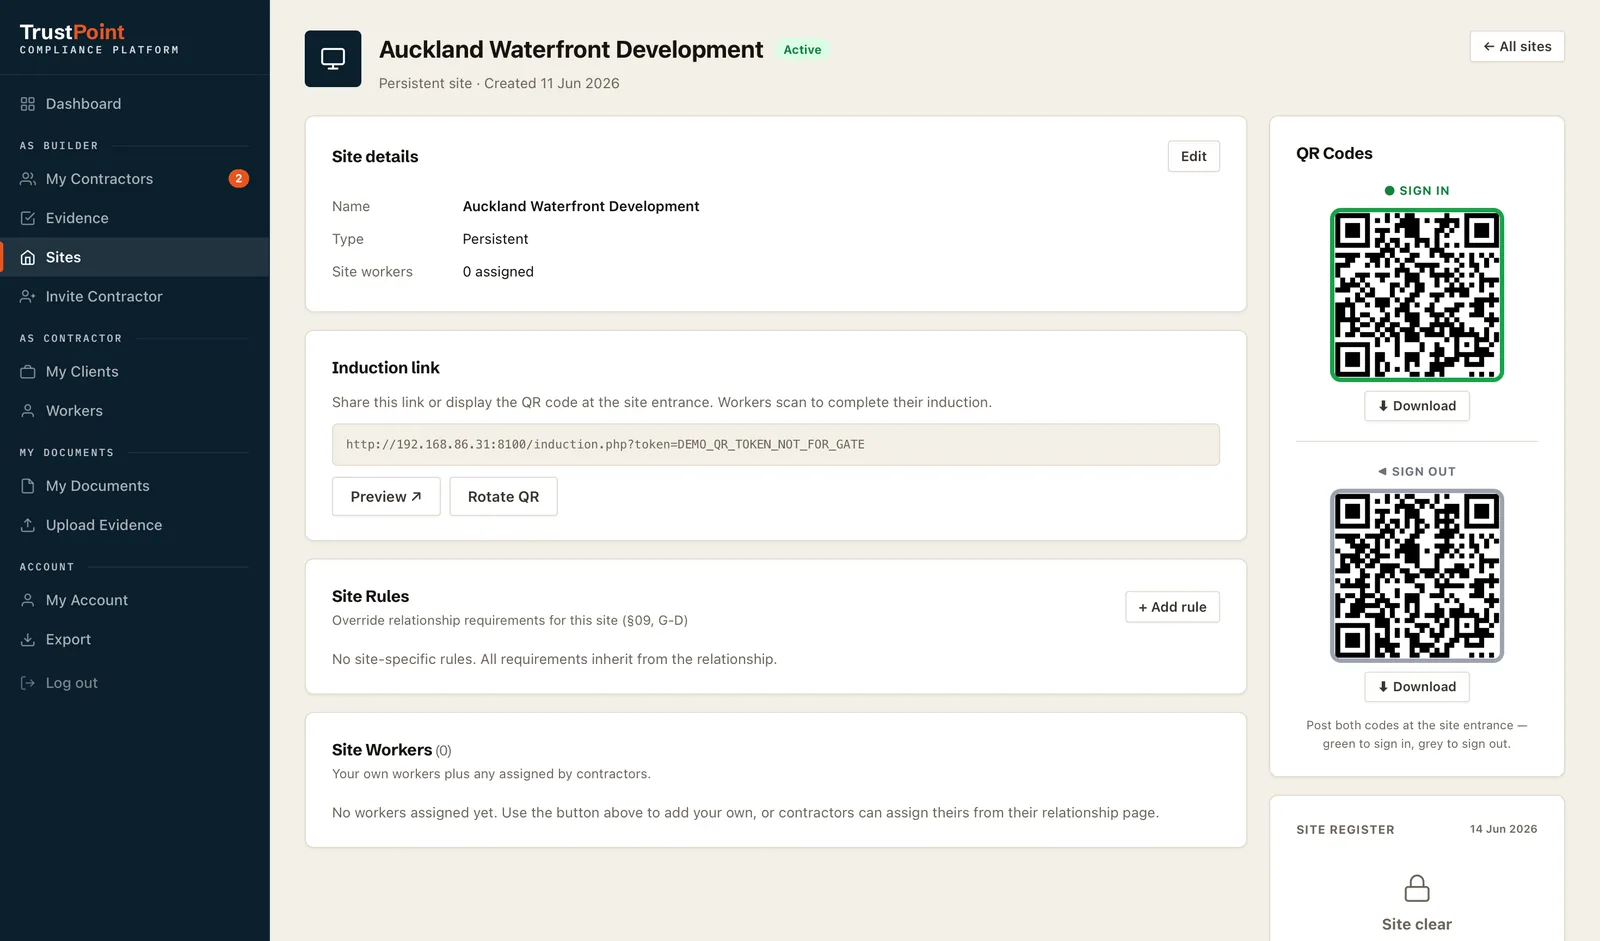Click the My Account user icon
The width and height of the screenshot is (1600, 941).
(x=28, y=600)
